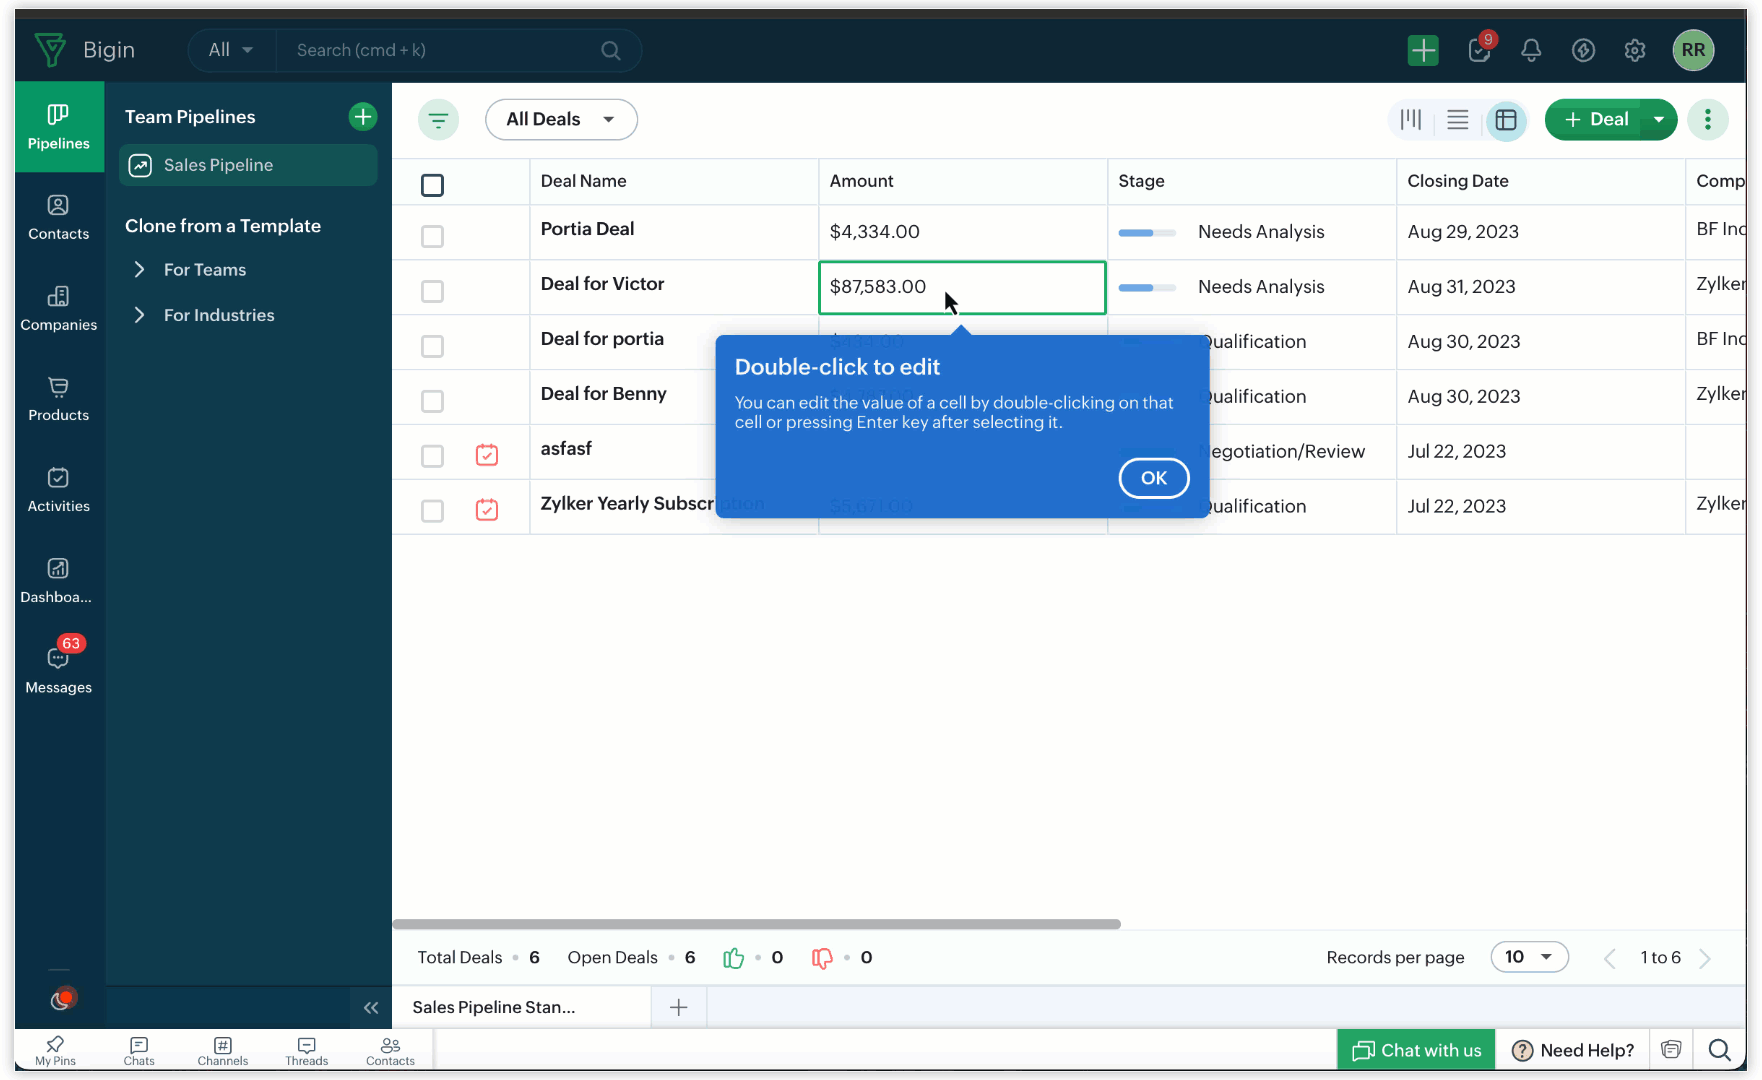Viewport: 1762px width, 1080px height.
Task: Open the Portia Deal record
Action: point(587,229)
